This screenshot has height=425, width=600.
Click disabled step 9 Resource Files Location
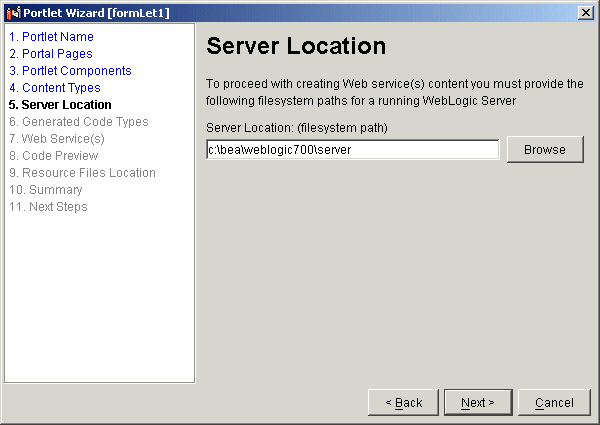pyautogui.click(x=82, y=173)
